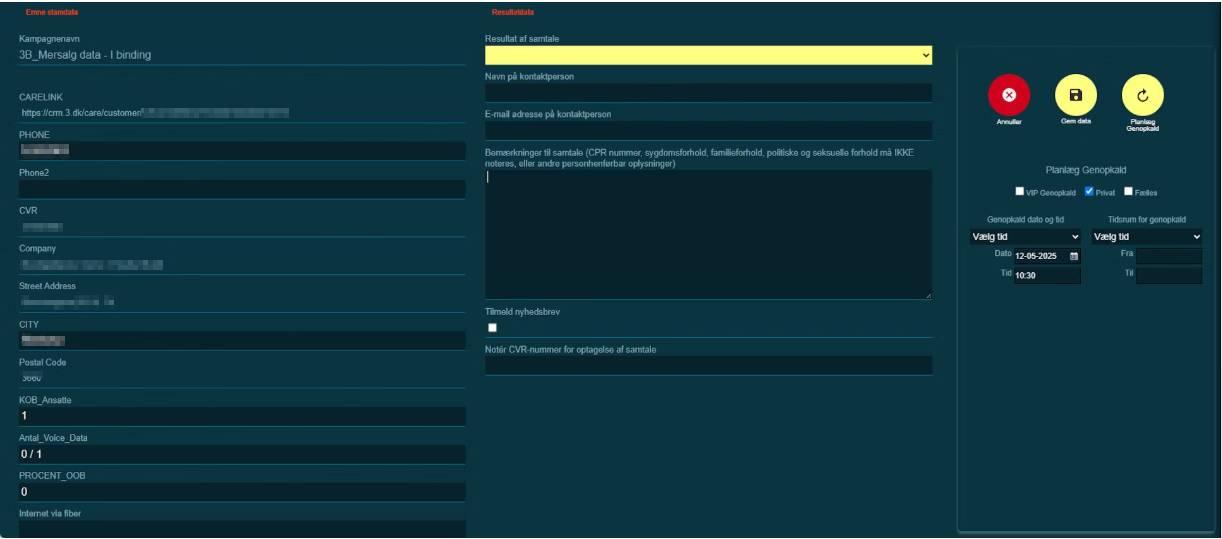The height and width of the screenshot is (539, 1222).
Task: Open the CARELINK crm.3.dk URL
Action: [x=155, y=113]
